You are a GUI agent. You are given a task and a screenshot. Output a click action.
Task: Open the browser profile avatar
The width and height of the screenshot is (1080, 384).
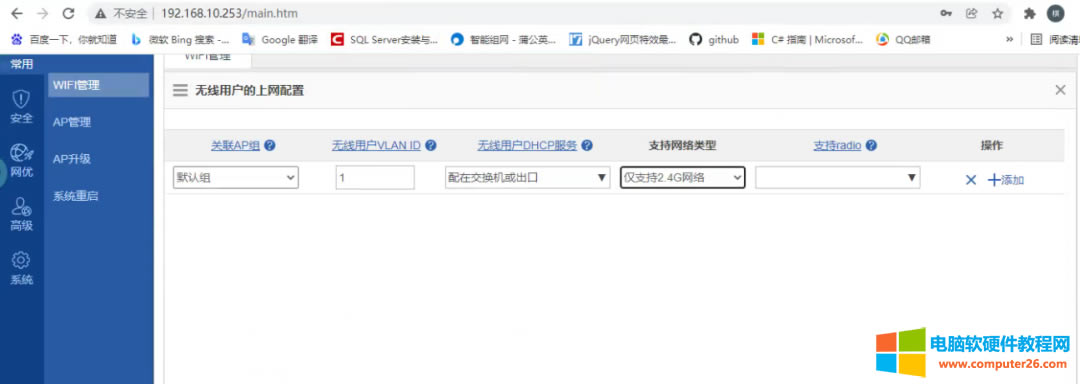[x=1055, y=13]
